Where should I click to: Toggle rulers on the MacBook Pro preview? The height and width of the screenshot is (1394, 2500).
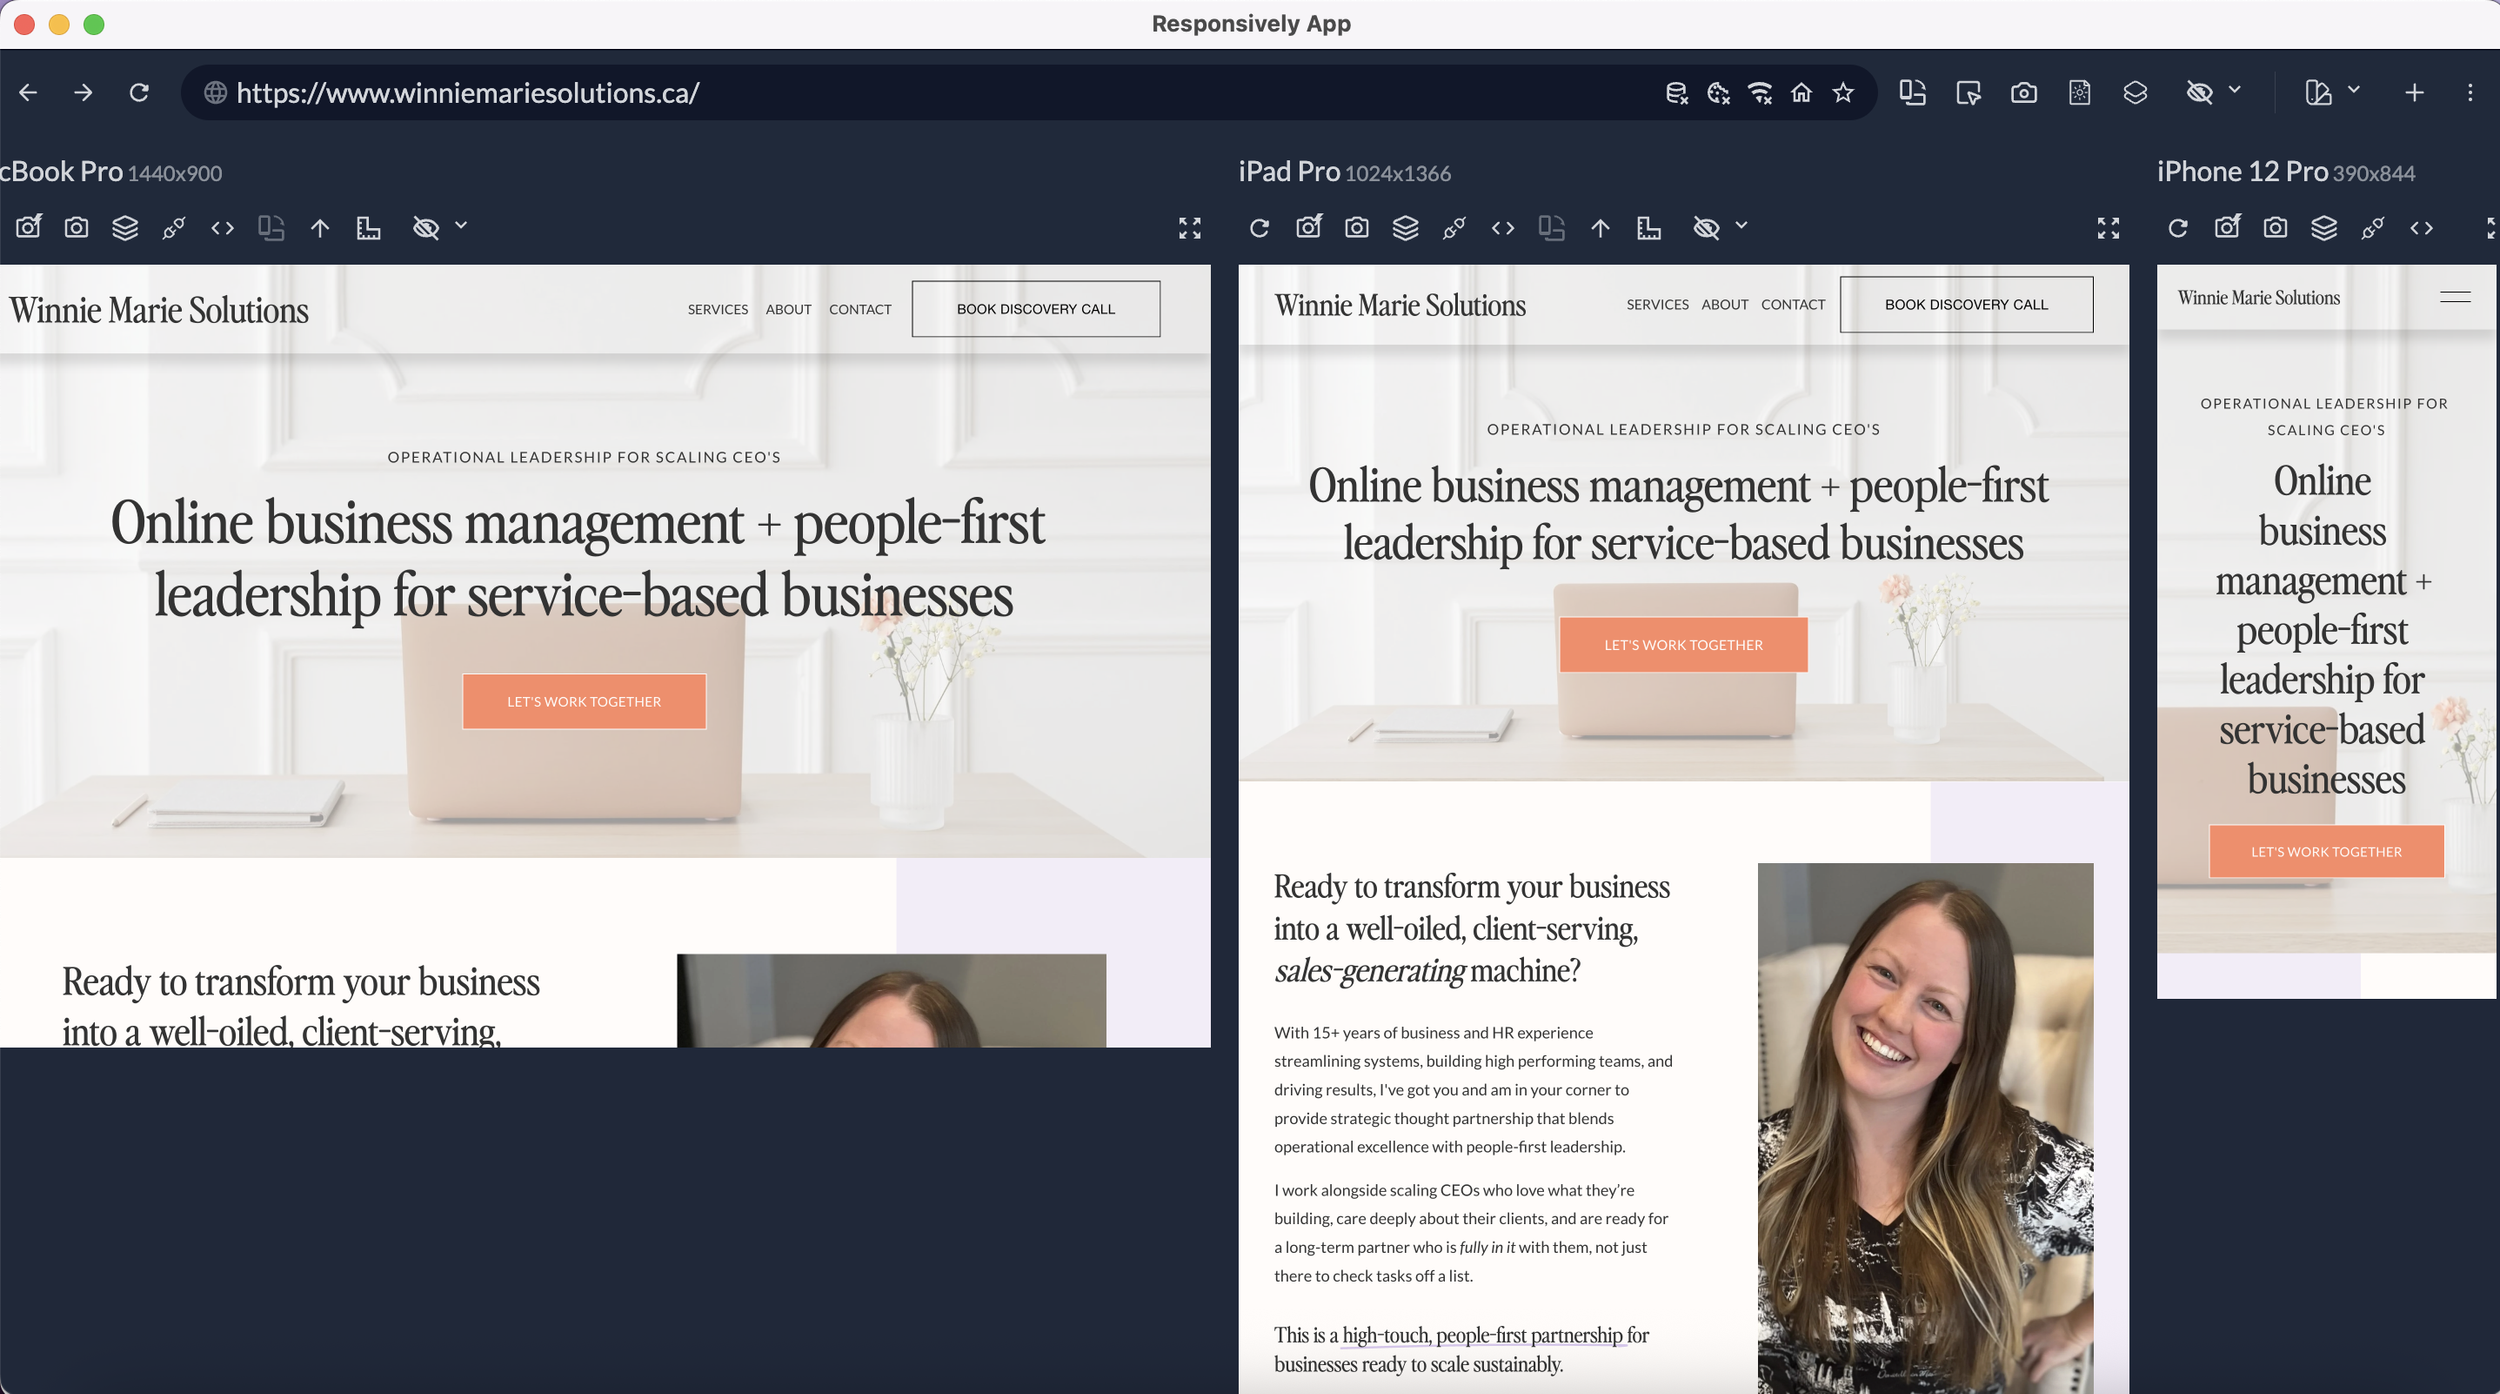pos(368,228)
